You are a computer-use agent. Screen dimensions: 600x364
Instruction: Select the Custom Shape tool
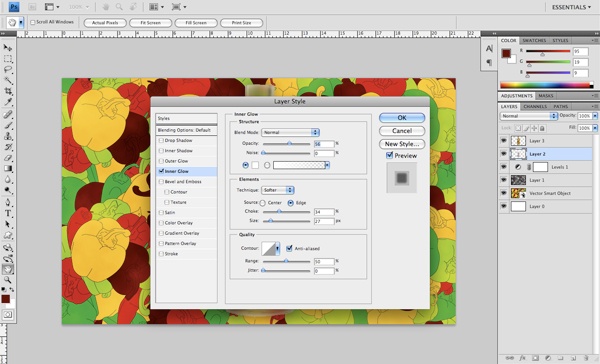pyautogui.click(x=8, y=235)
